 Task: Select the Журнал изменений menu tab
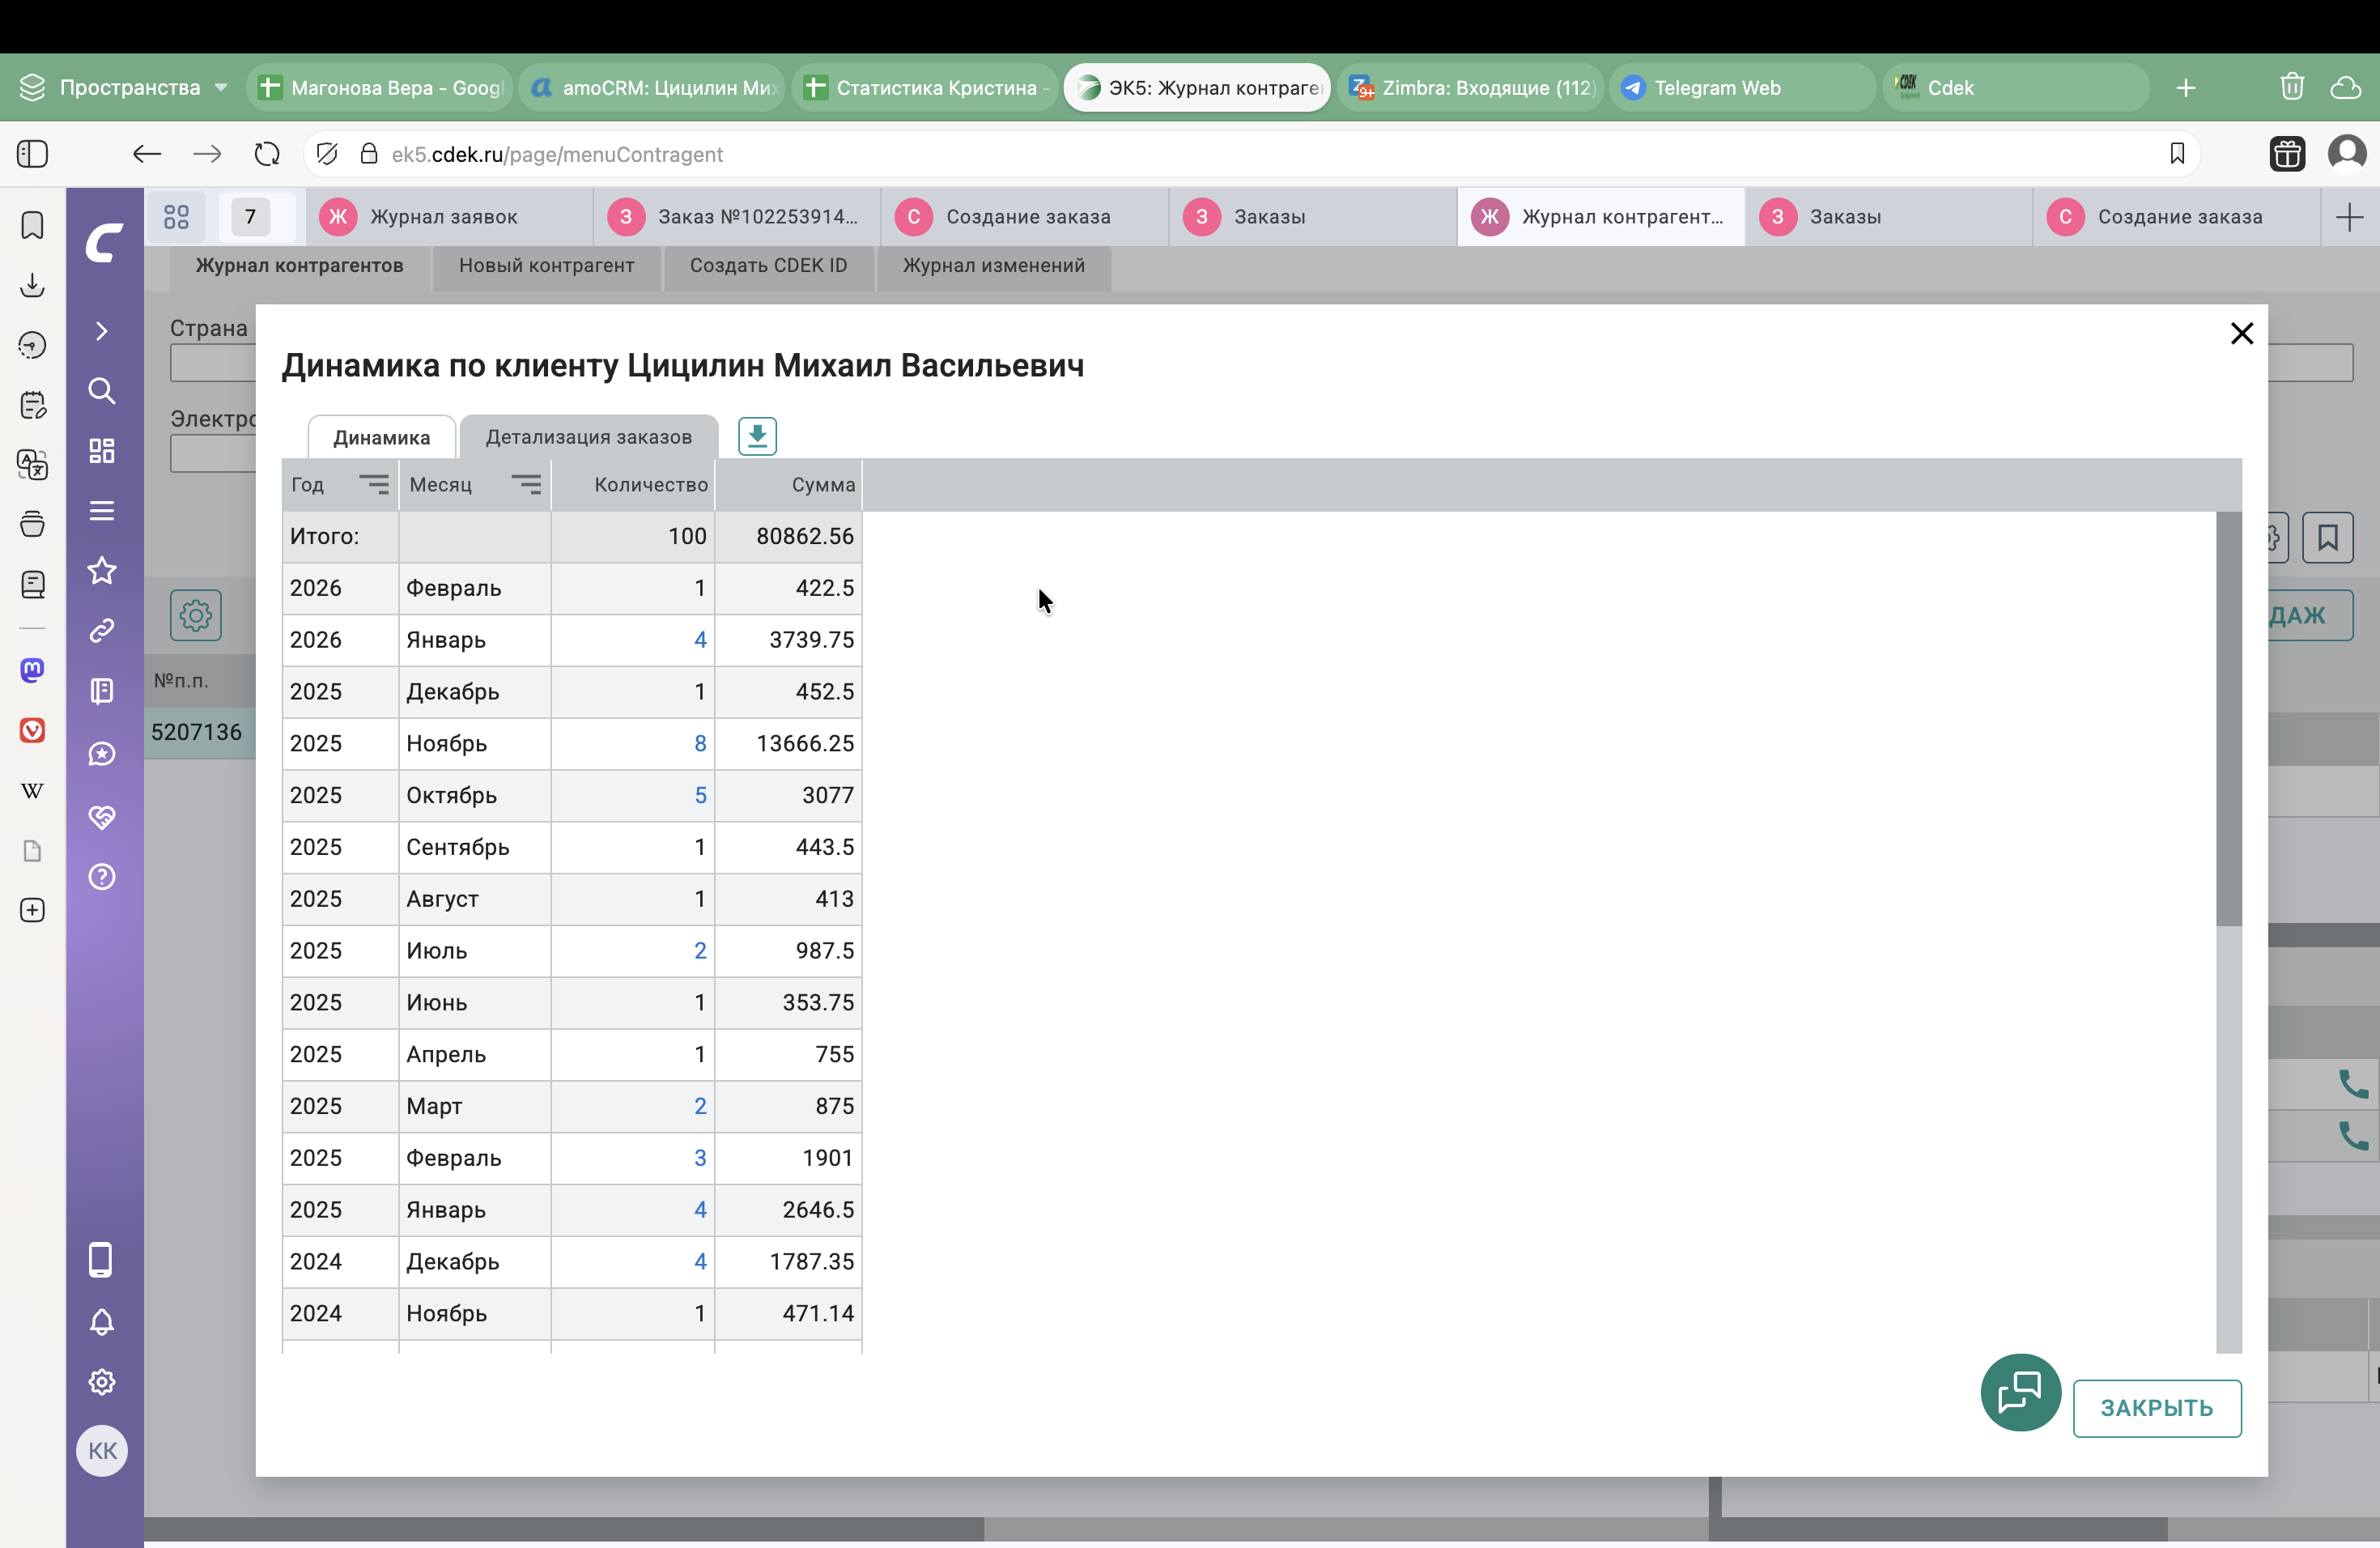pos(993,266)
